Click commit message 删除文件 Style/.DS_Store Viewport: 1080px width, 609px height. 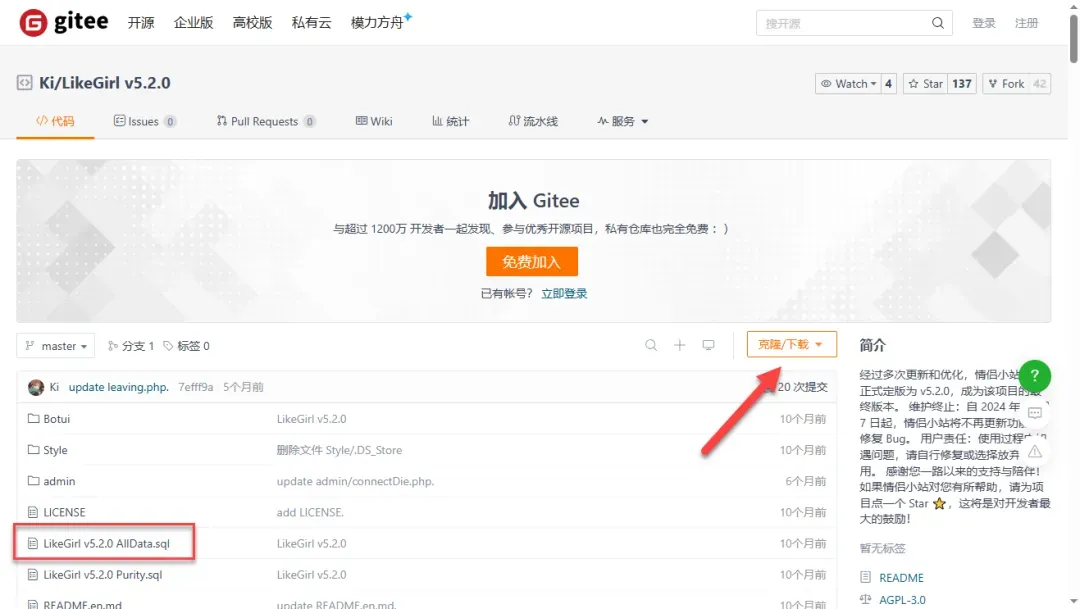pyautogui.click(x=340, y=450)
